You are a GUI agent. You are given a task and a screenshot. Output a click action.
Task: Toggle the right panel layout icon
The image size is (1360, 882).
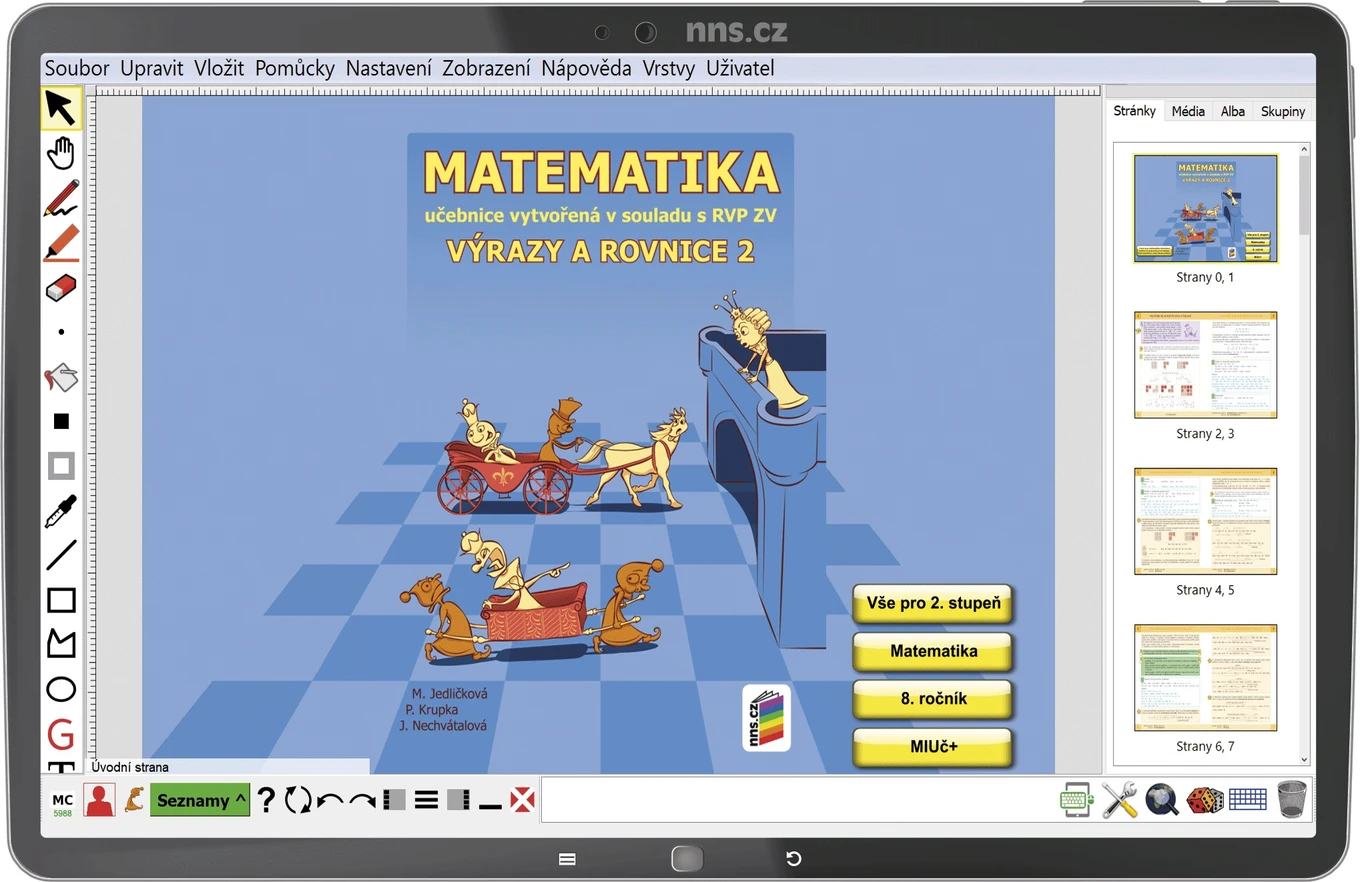458,799
